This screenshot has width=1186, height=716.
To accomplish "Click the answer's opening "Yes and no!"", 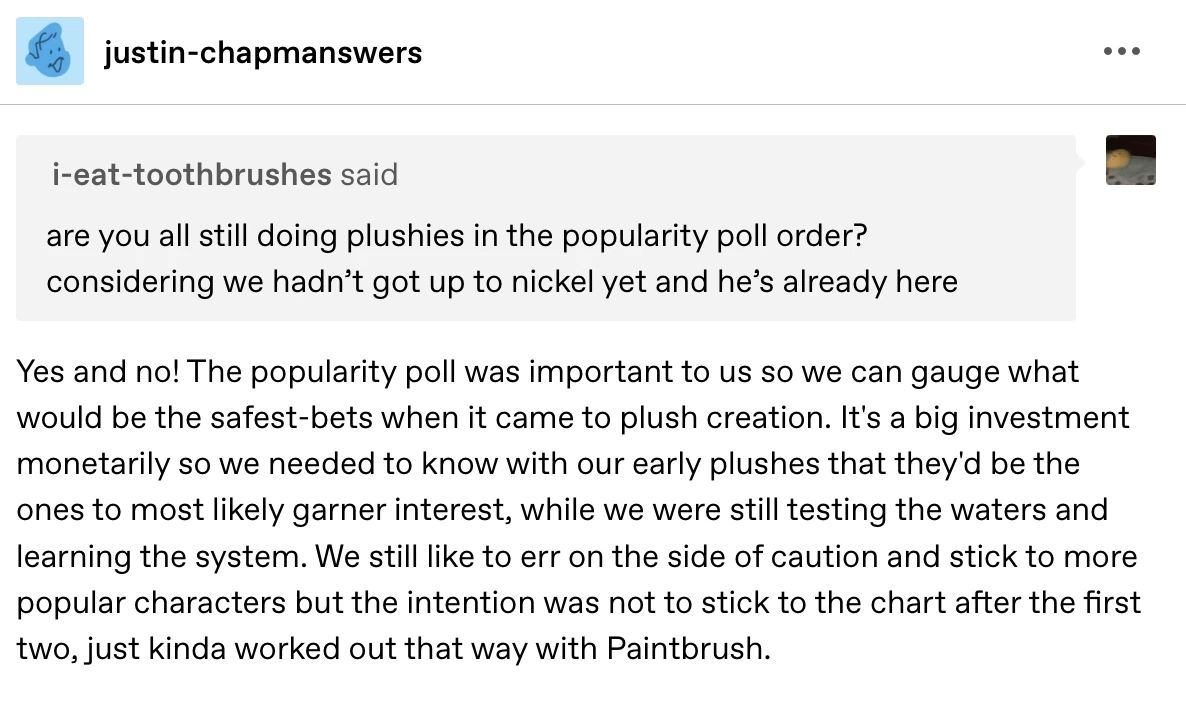I will coord(97,372).
